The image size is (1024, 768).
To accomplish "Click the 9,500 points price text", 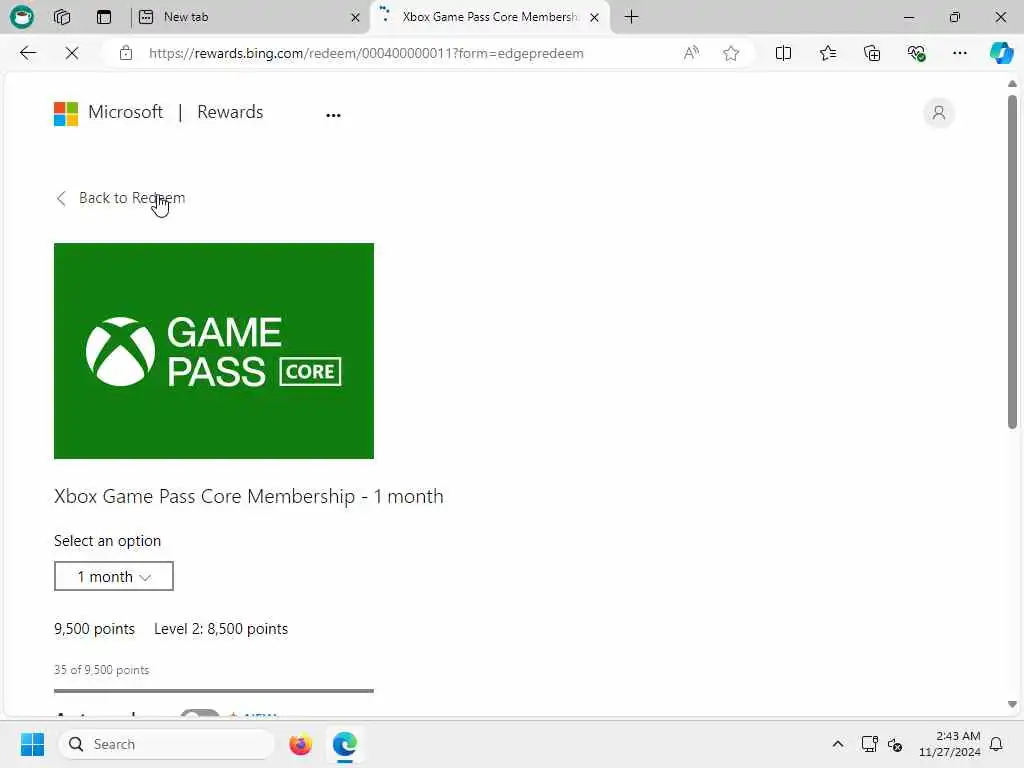I will coord(94,629).
